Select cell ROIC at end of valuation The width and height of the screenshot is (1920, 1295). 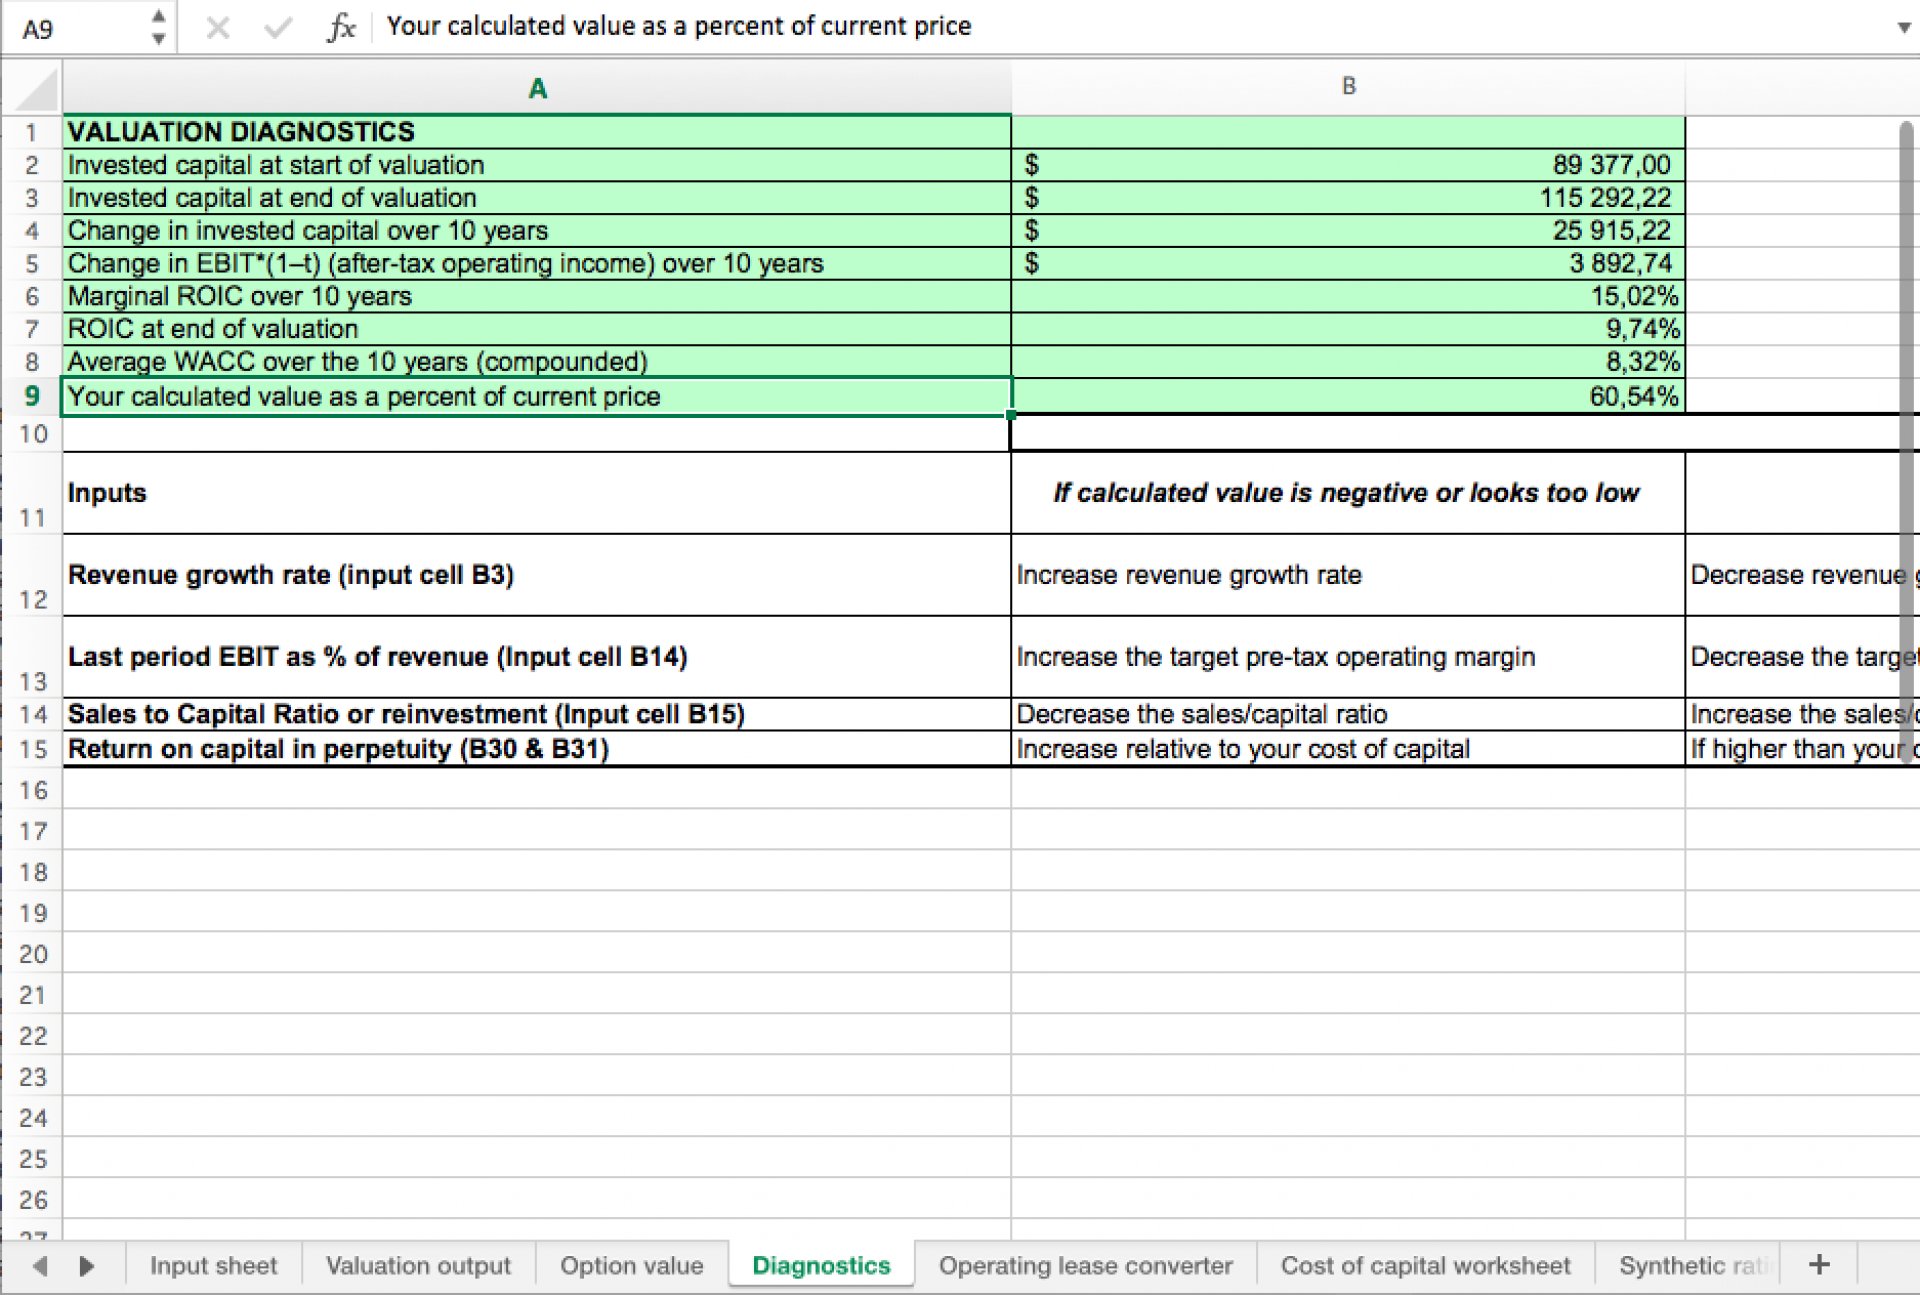point(537,329)
